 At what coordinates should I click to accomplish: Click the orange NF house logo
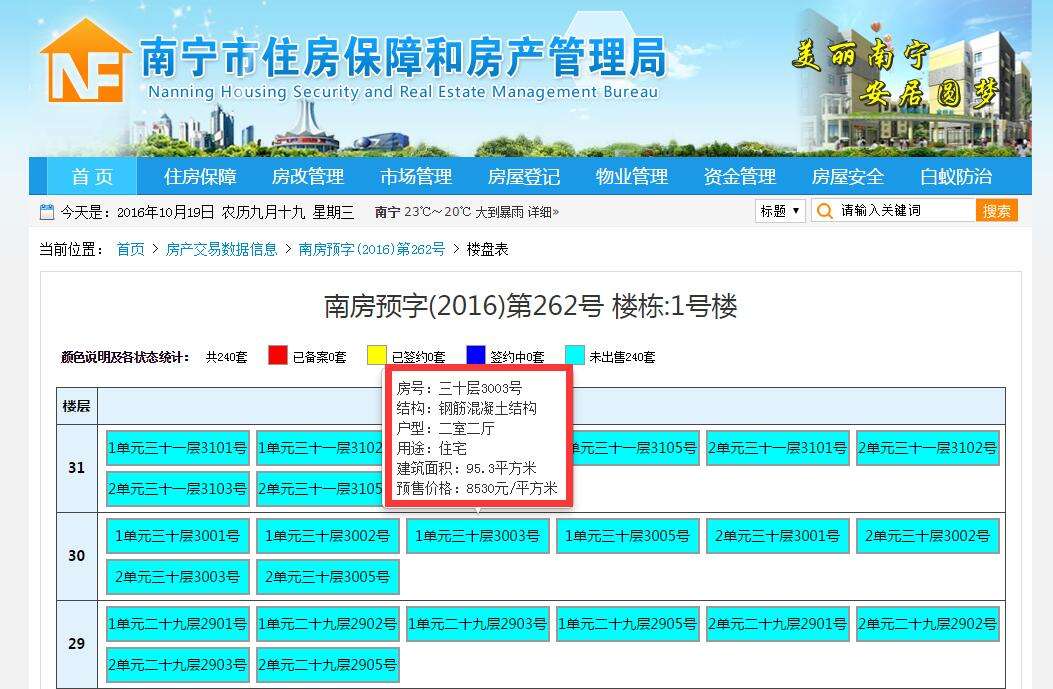click(85, 61)
